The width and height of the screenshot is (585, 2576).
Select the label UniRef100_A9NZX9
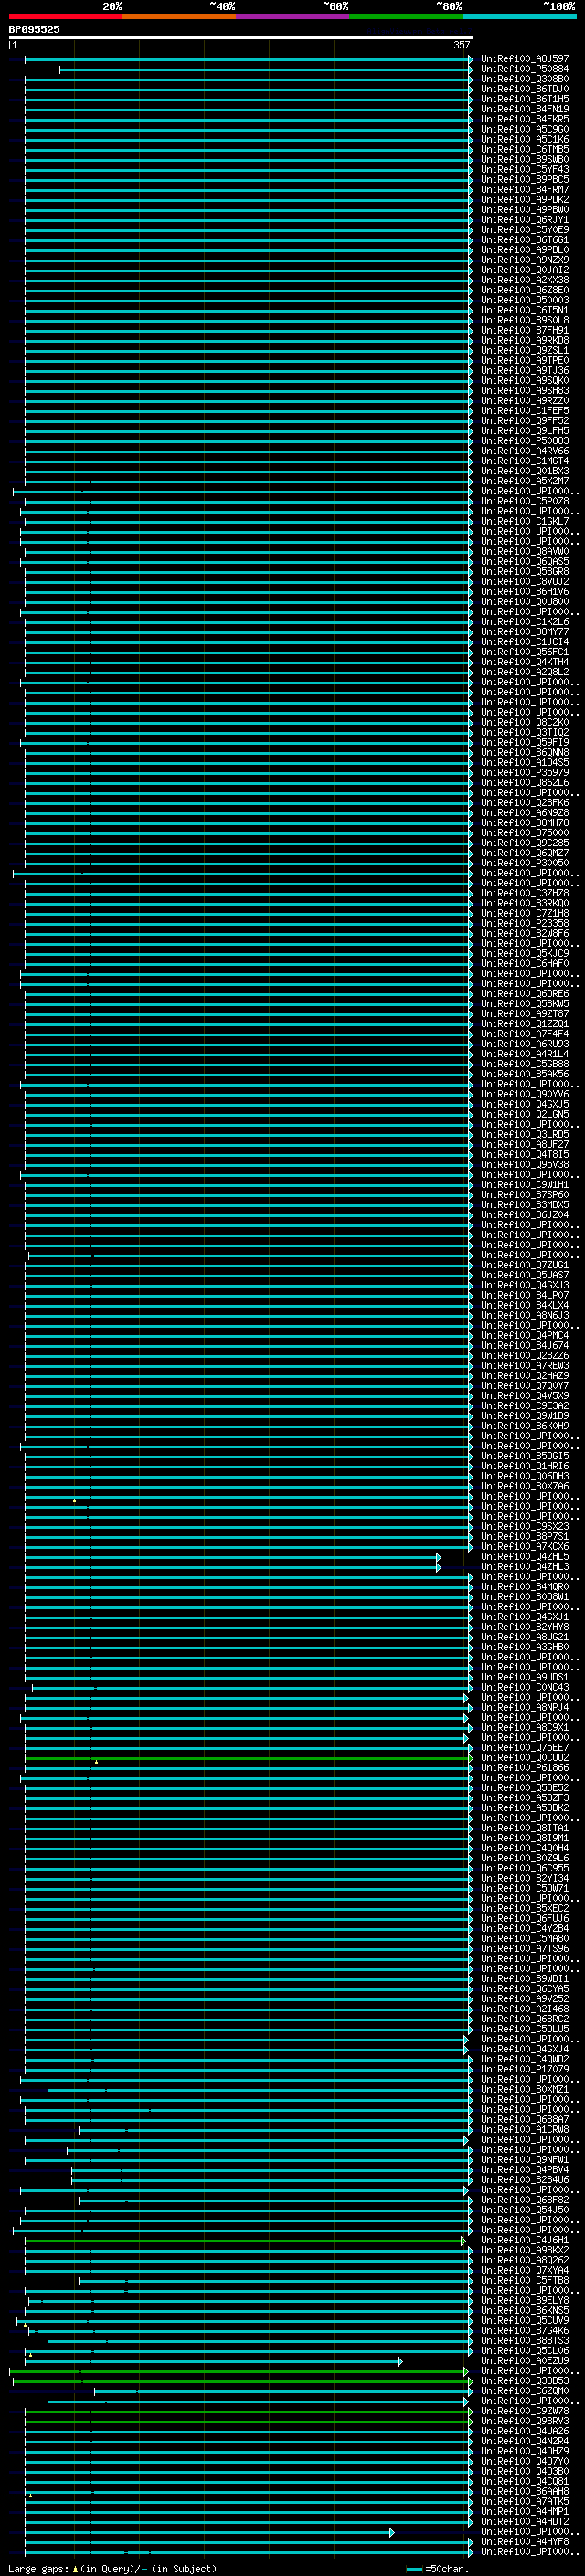click(x=525, y=260)
